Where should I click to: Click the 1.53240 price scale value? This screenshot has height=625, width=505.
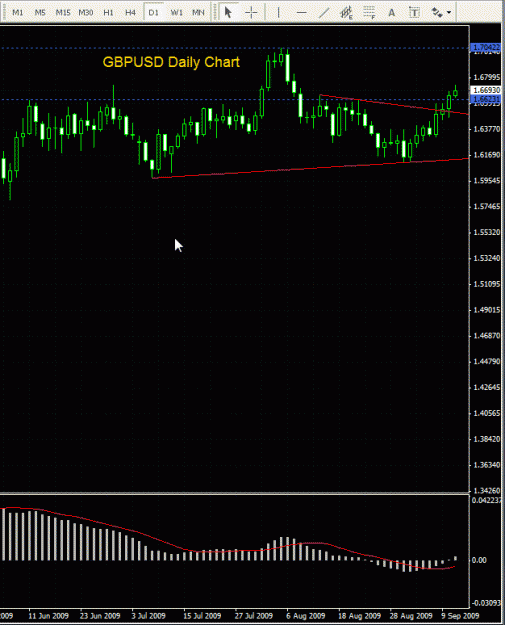486,258
